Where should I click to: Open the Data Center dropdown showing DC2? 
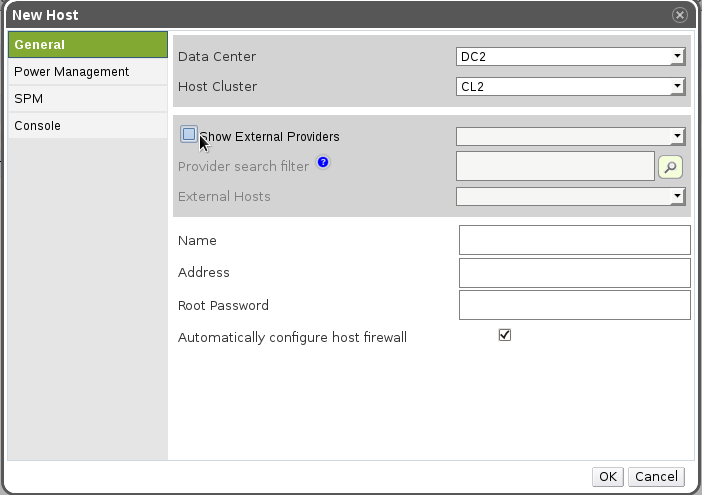tap(570, 57)
